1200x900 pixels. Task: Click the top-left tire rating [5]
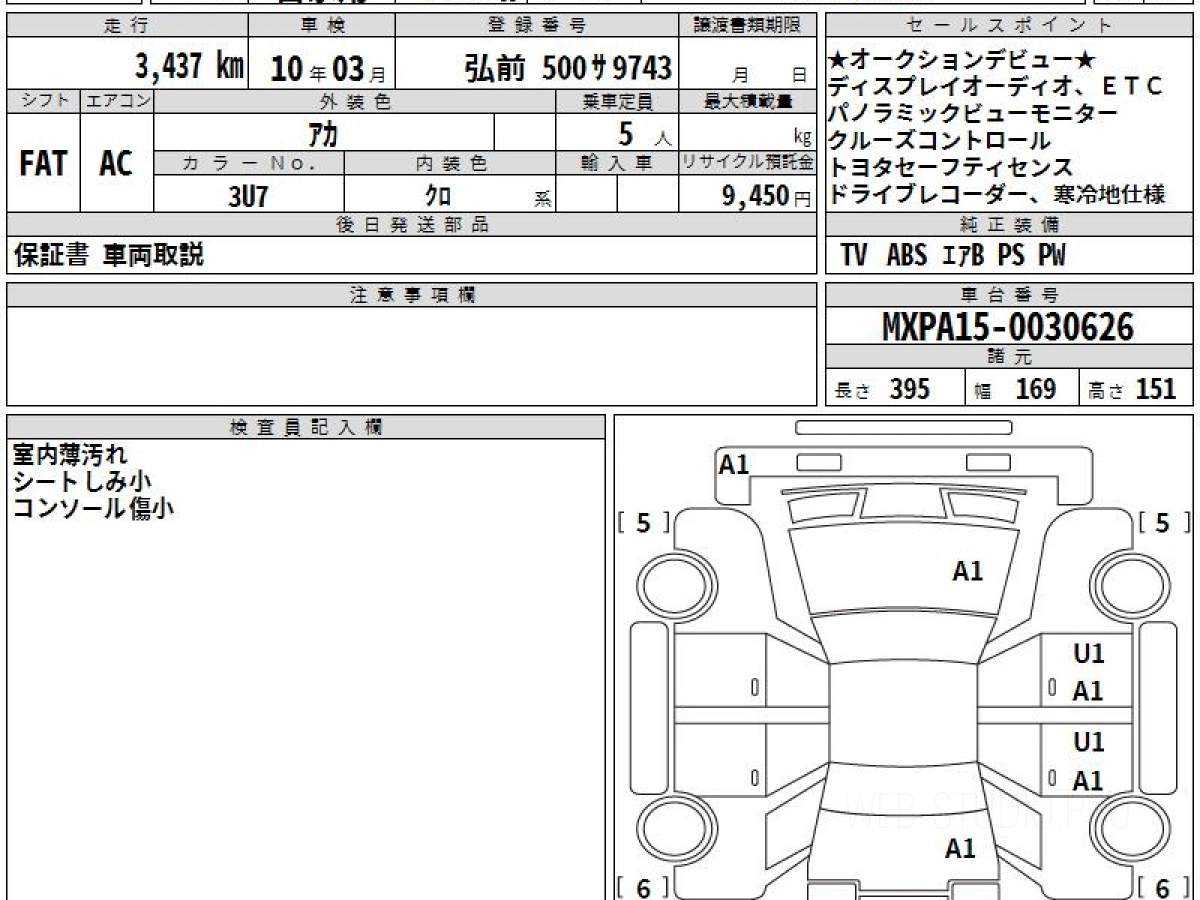[x=643, y=523]
